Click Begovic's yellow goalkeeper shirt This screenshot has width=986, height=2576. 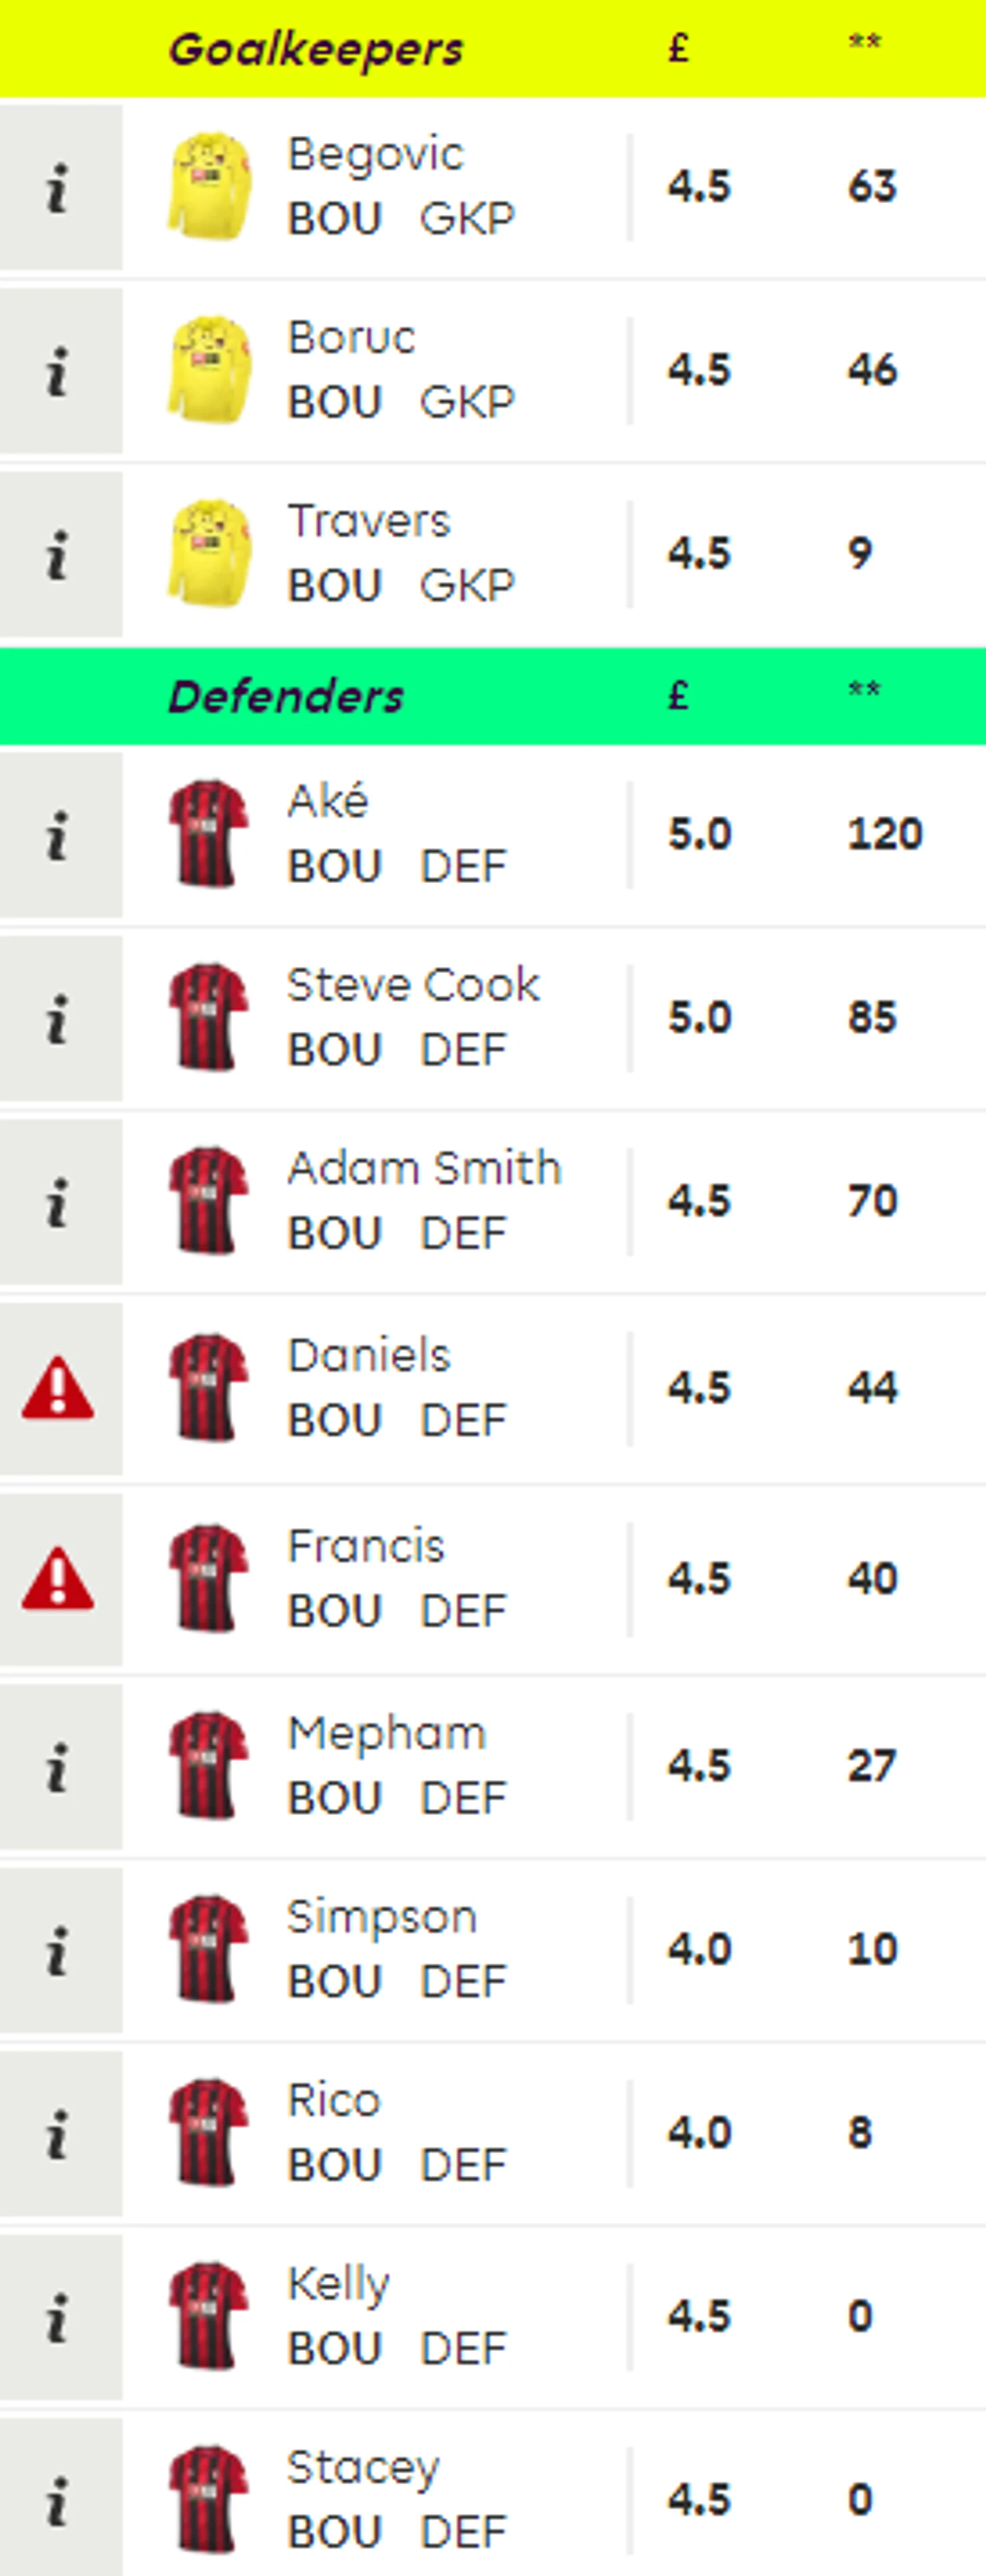(209, 187)
